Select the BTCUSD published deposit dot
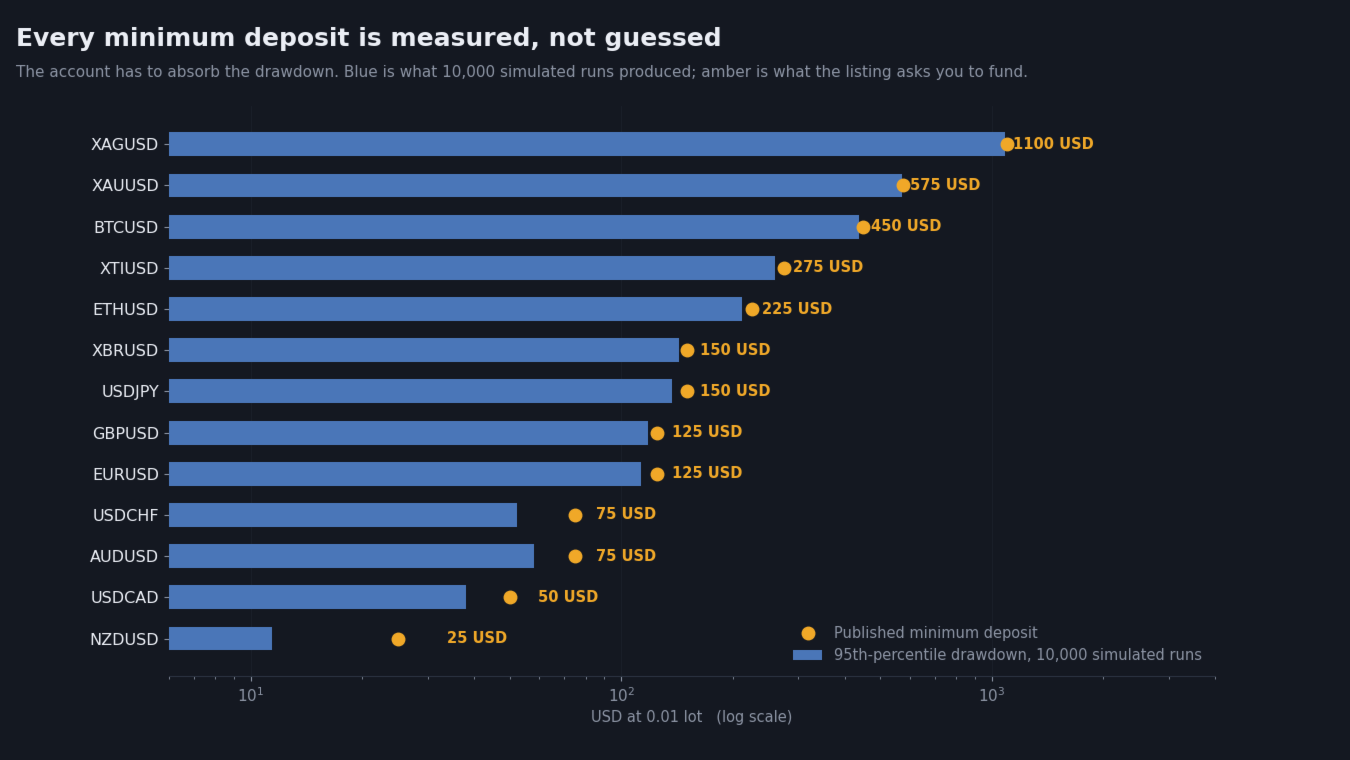This screenshot has height=760, width=1350. [x=863, y=227]
